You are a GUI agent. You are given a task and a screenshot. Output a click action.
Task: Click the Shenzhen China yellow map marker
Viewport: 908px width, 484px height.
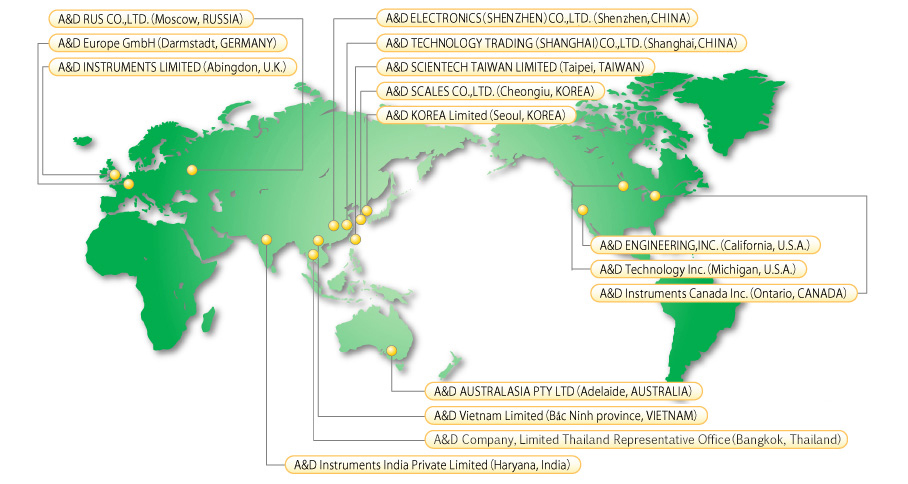point(334,226)
